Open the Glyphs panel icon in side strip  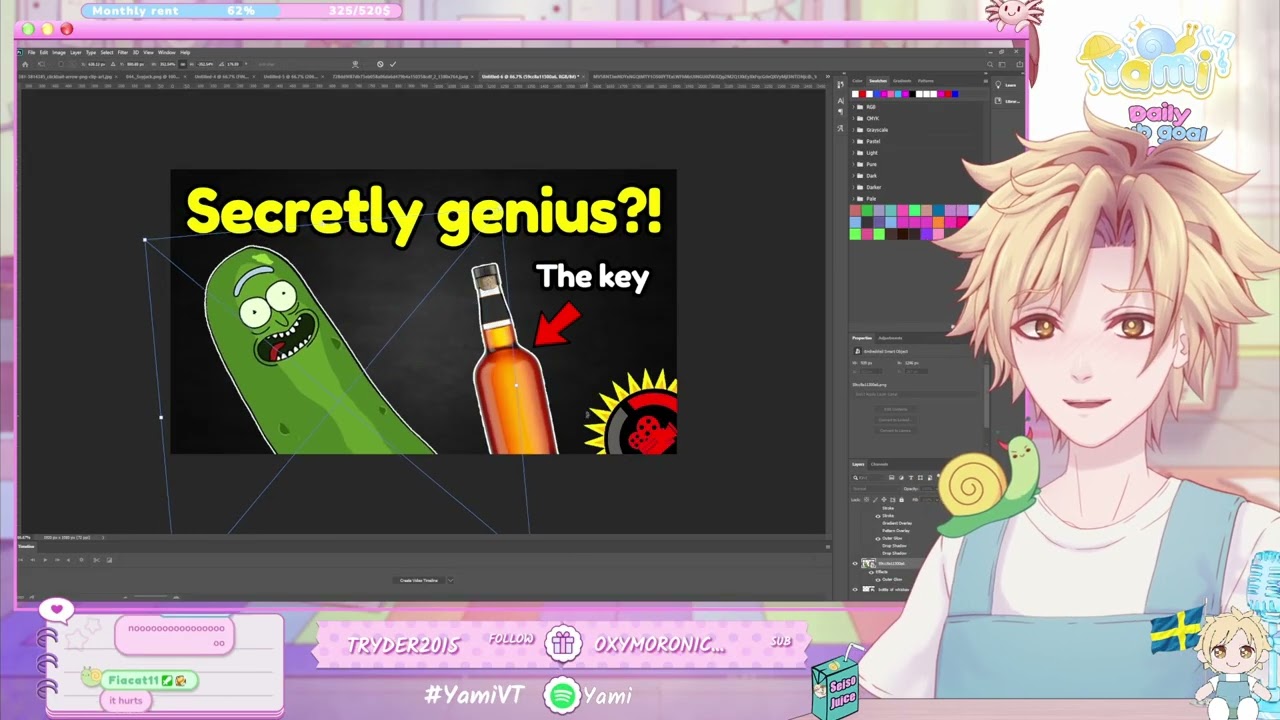[840, 128]
